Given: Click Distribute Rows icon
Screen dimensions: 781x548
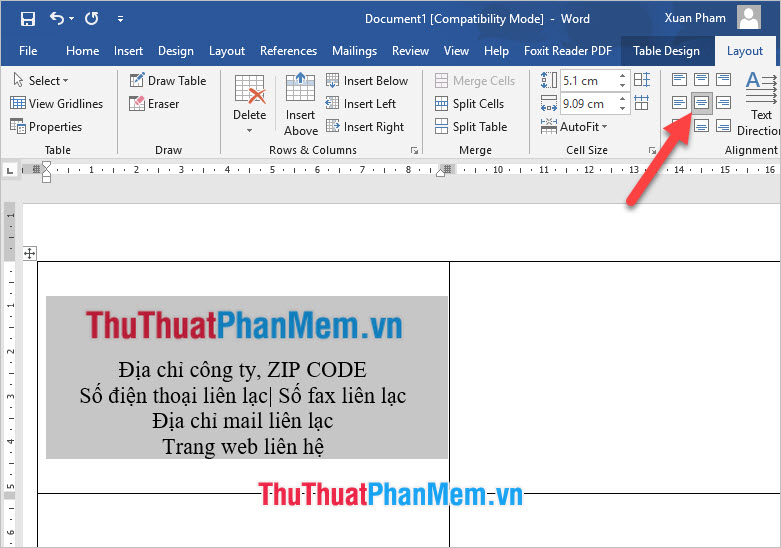Looking at the screenshot, I should pos(642,80).
